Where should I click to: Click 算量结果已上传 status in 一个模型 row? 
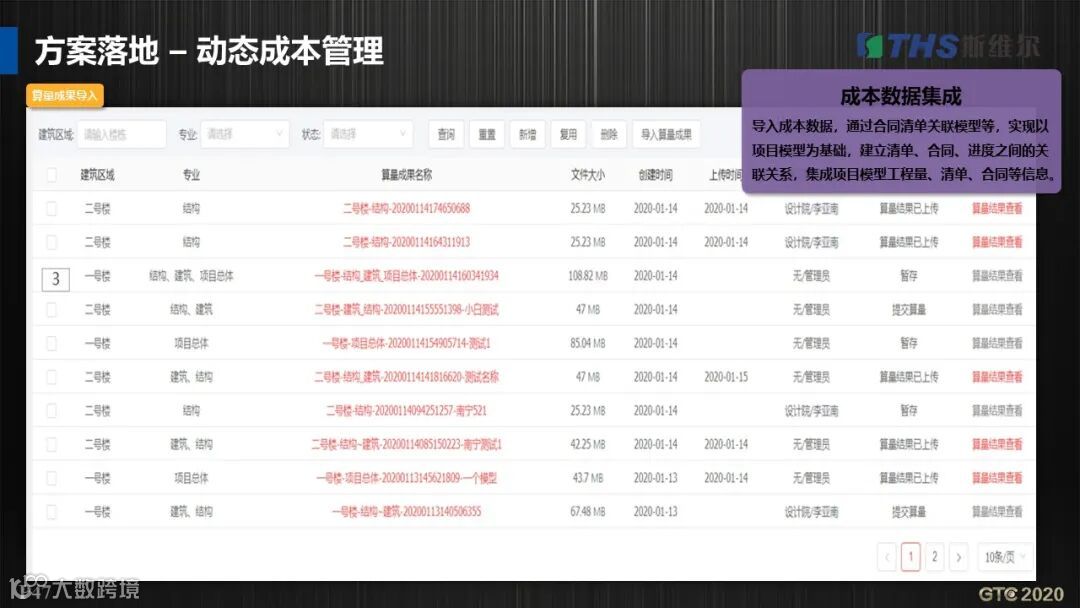[908, 478]
